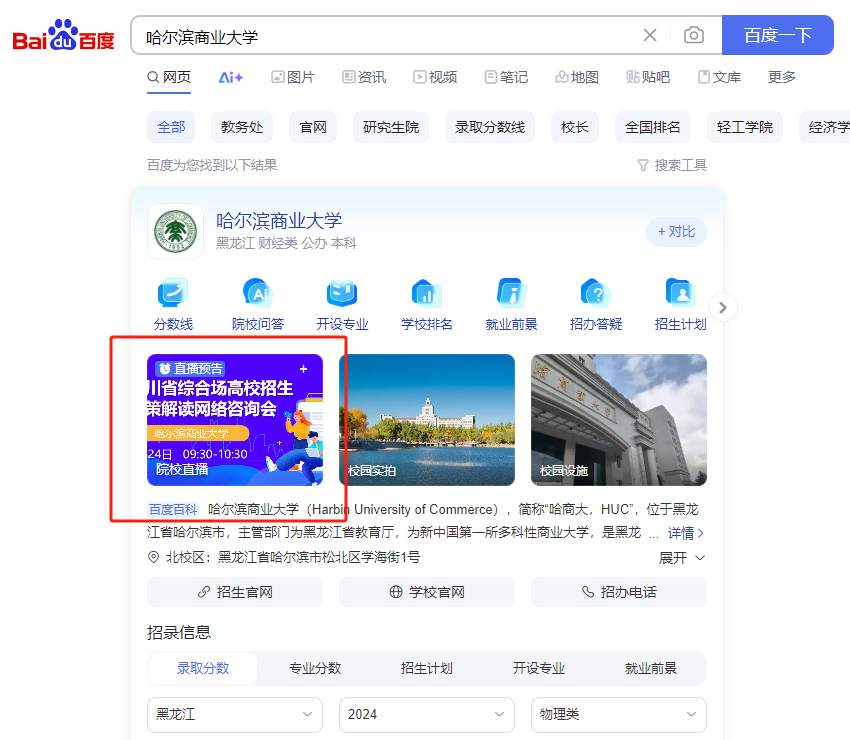Open the 分数线 score line icon

[x=173, y=294]
